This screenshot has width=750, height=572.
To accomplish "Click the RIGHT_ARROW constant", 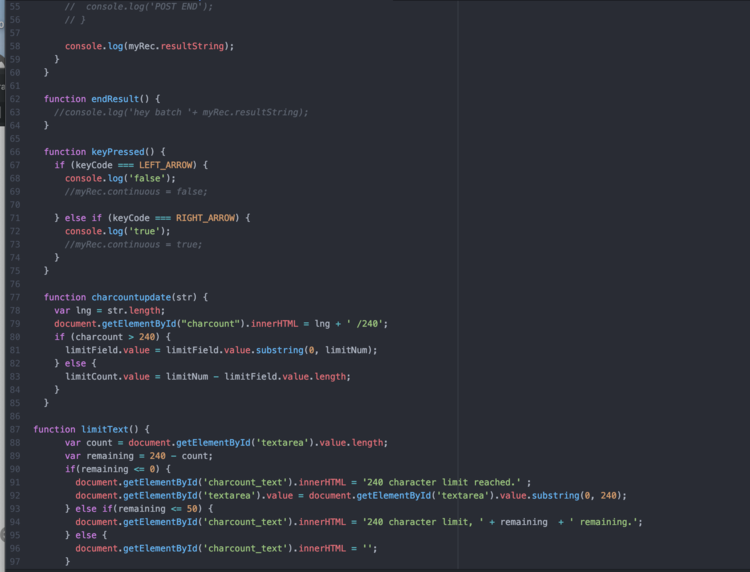I will pyautogui.click(x=205, y=218).
